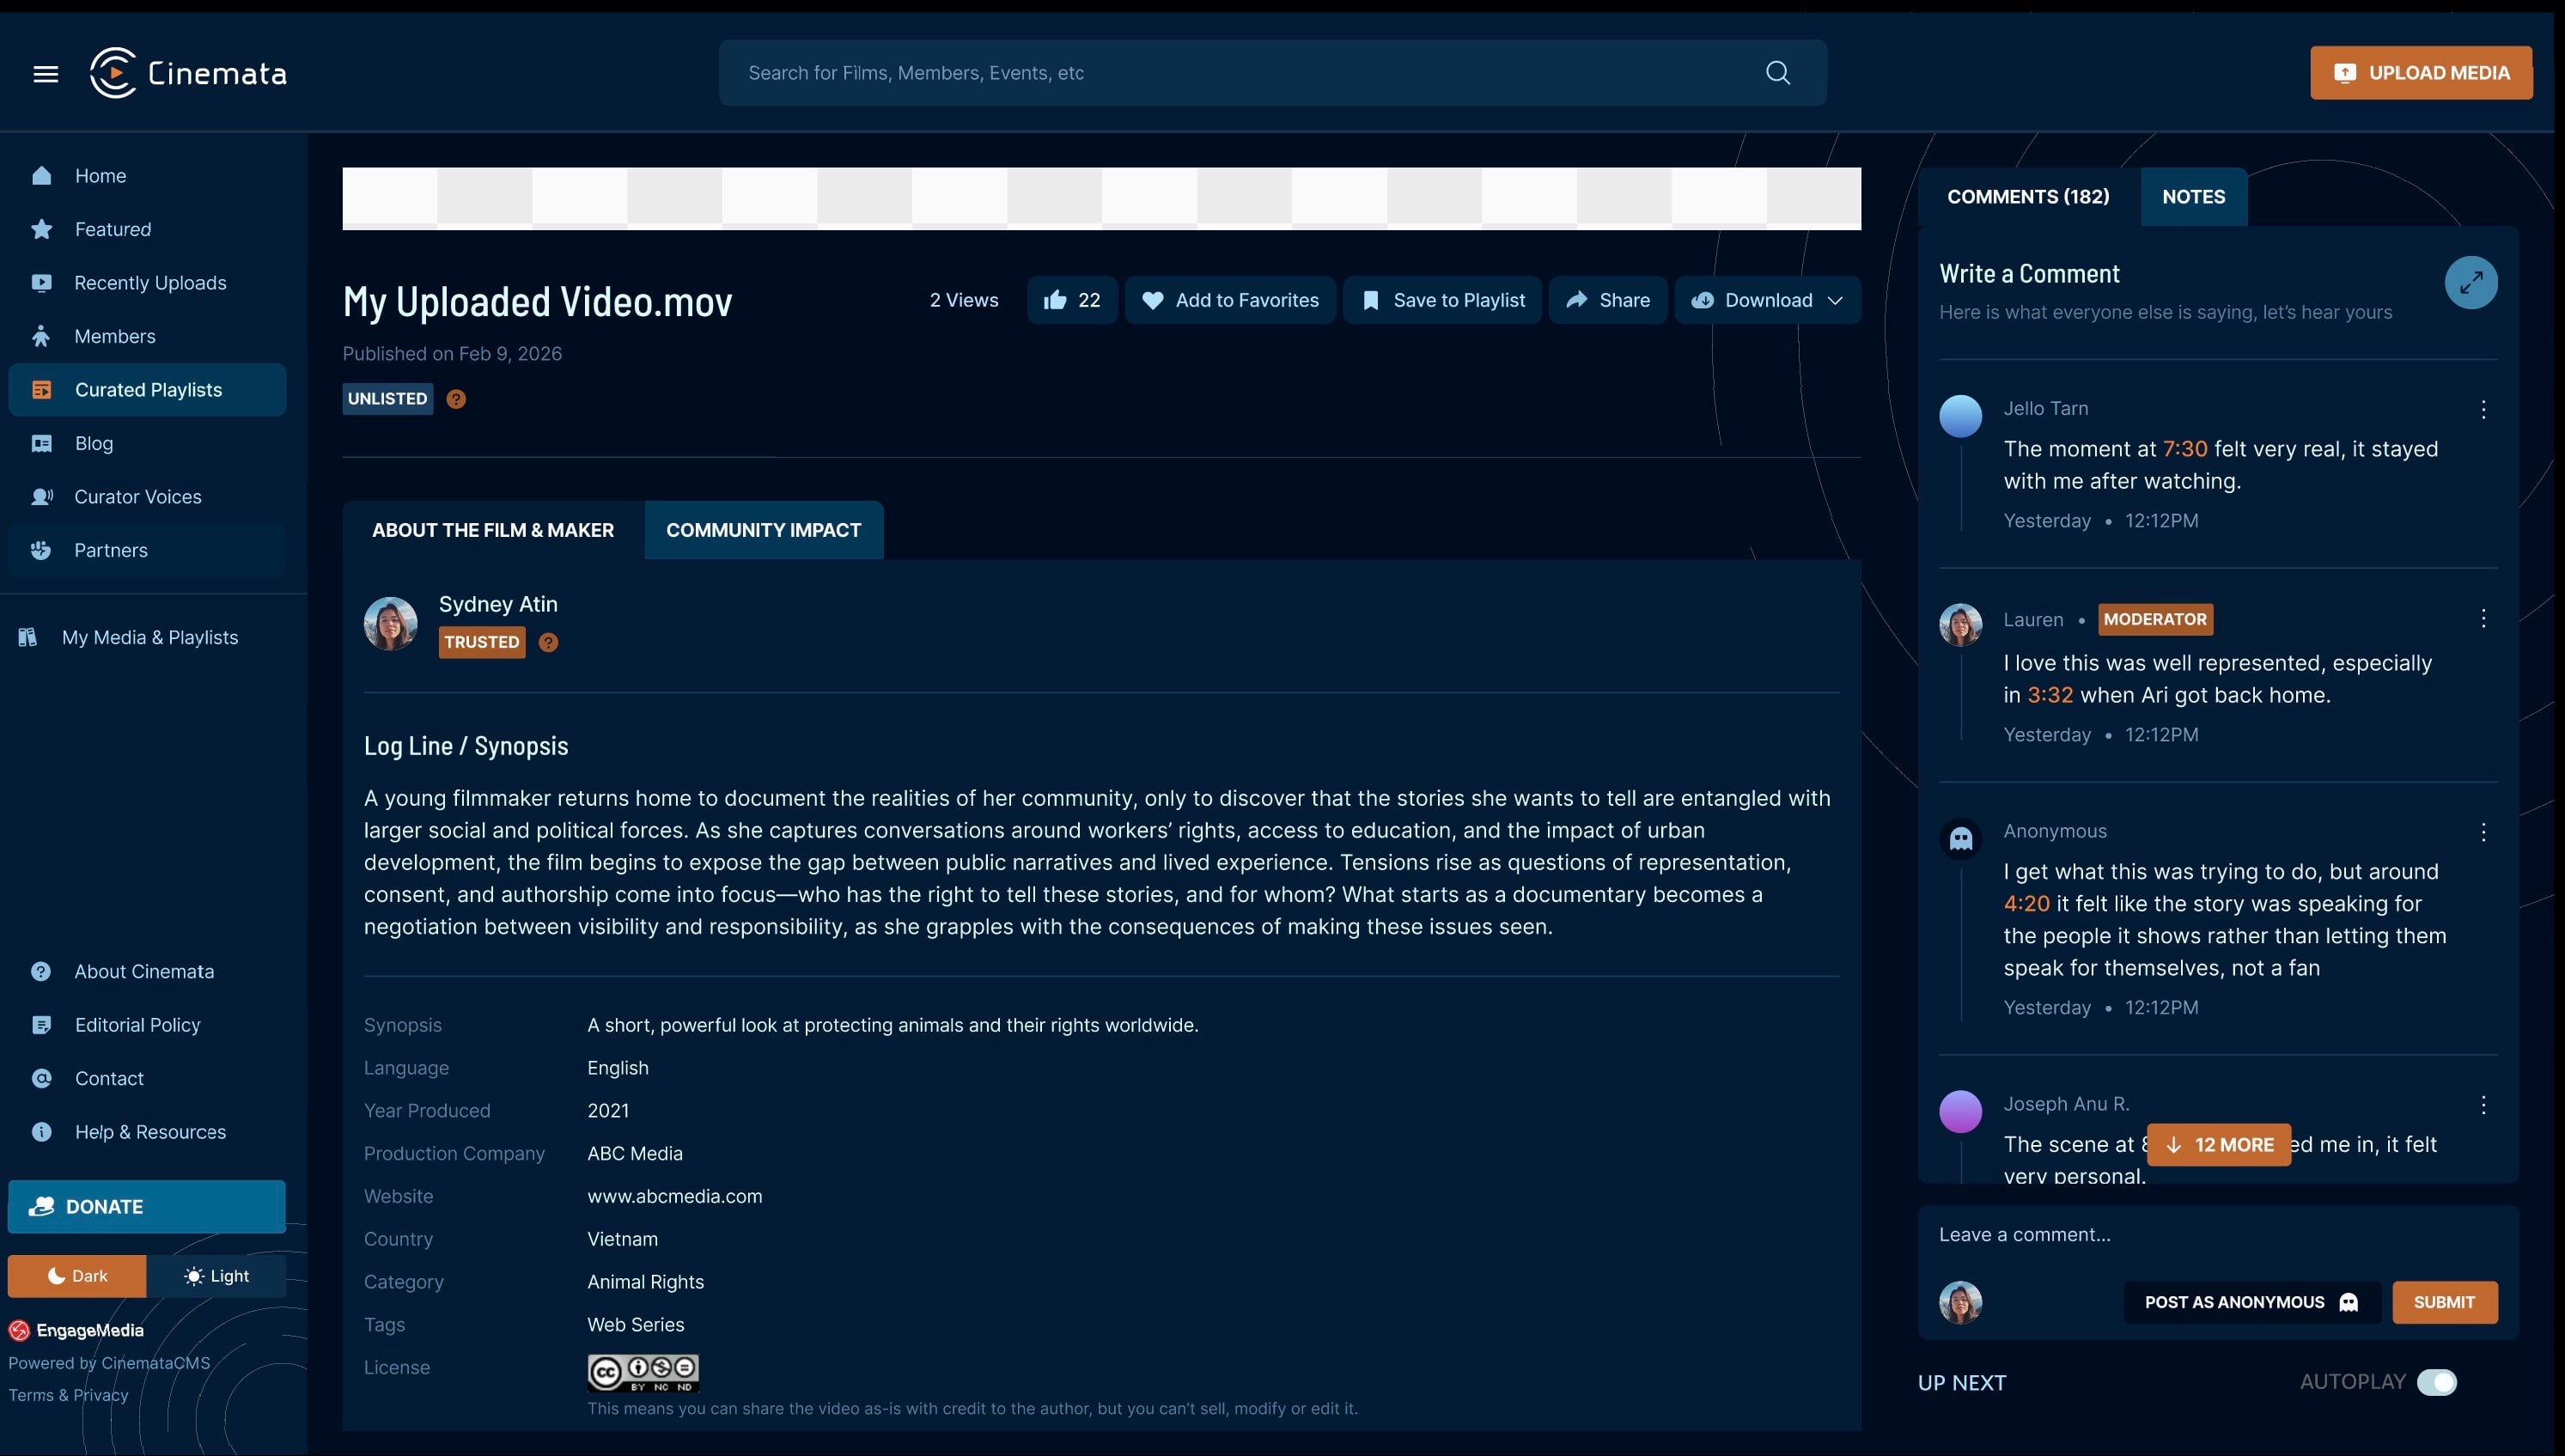Click the TRUSTED badge help icon
The image size is (2565, 1456).
click(x=548, y=642)
